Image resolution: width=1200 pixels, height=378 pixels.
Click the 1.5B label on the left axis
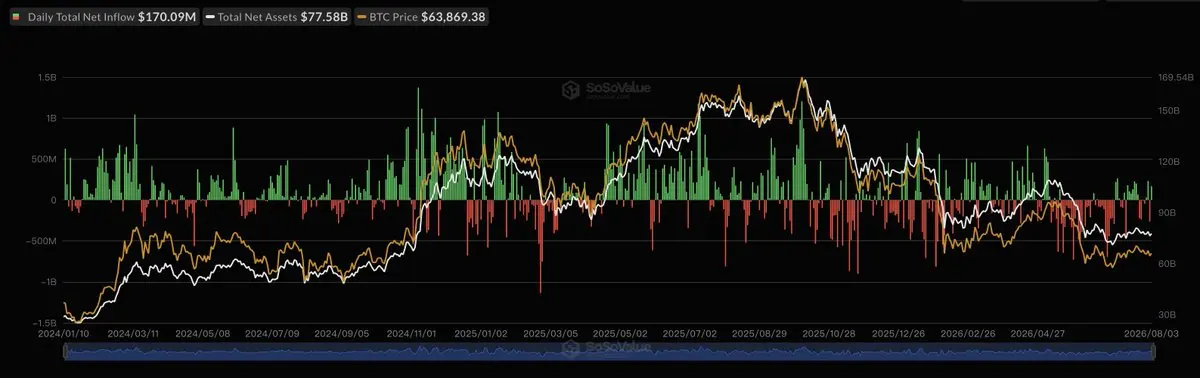point(47,77)
